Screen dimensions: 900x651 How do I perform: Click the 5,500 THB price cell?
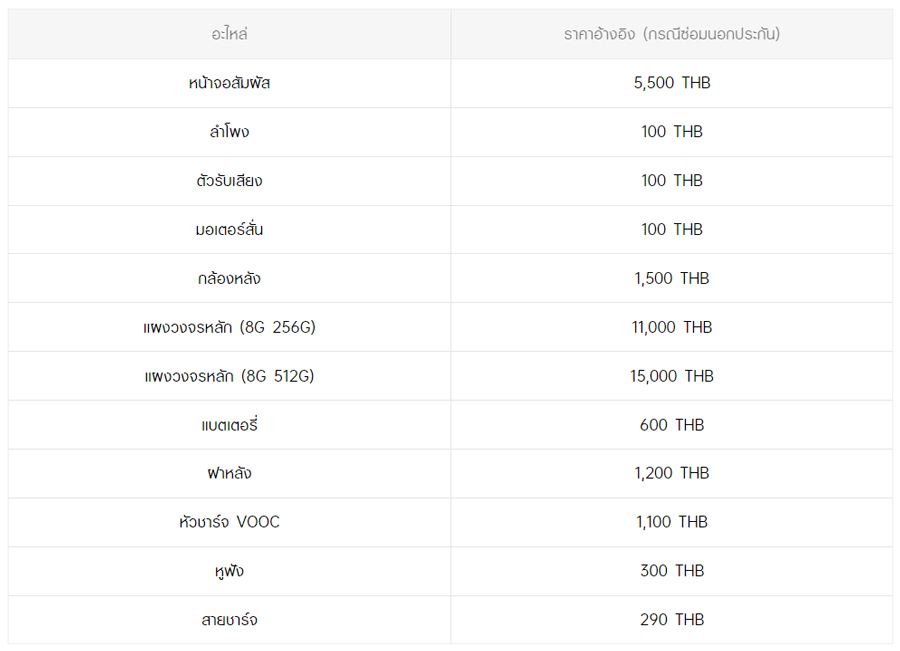(671, 83)
